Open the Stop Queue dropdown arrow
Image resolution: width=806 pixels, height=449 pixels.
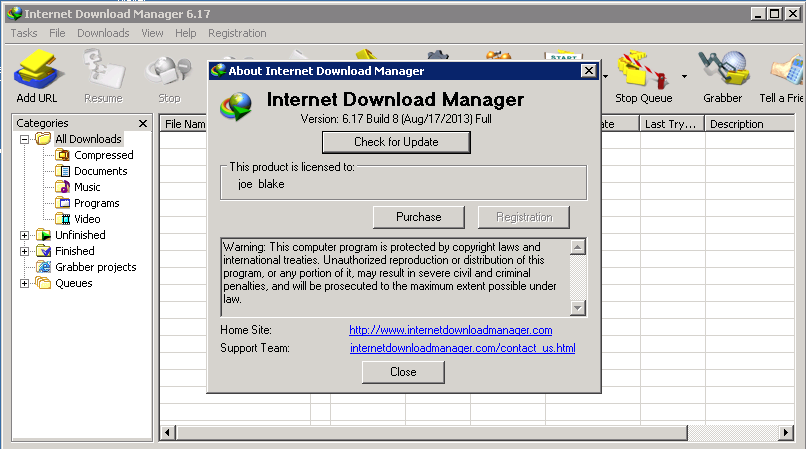click(x=684, y=77)
